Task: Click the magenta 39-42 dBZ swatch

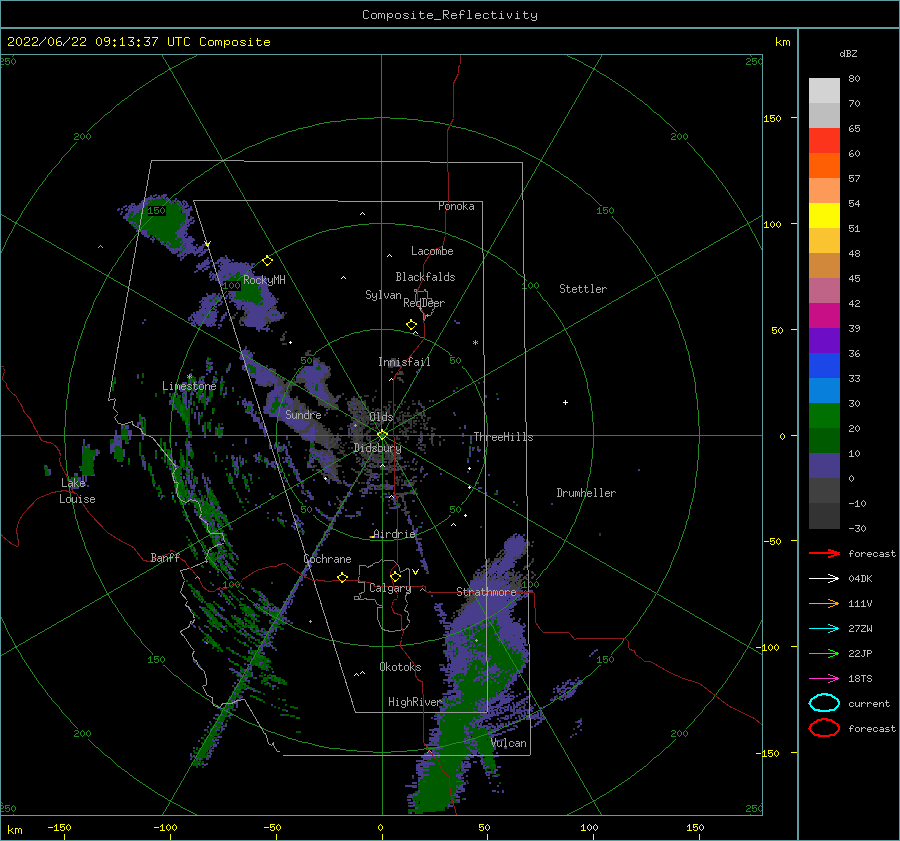Action: pos(824,316)
